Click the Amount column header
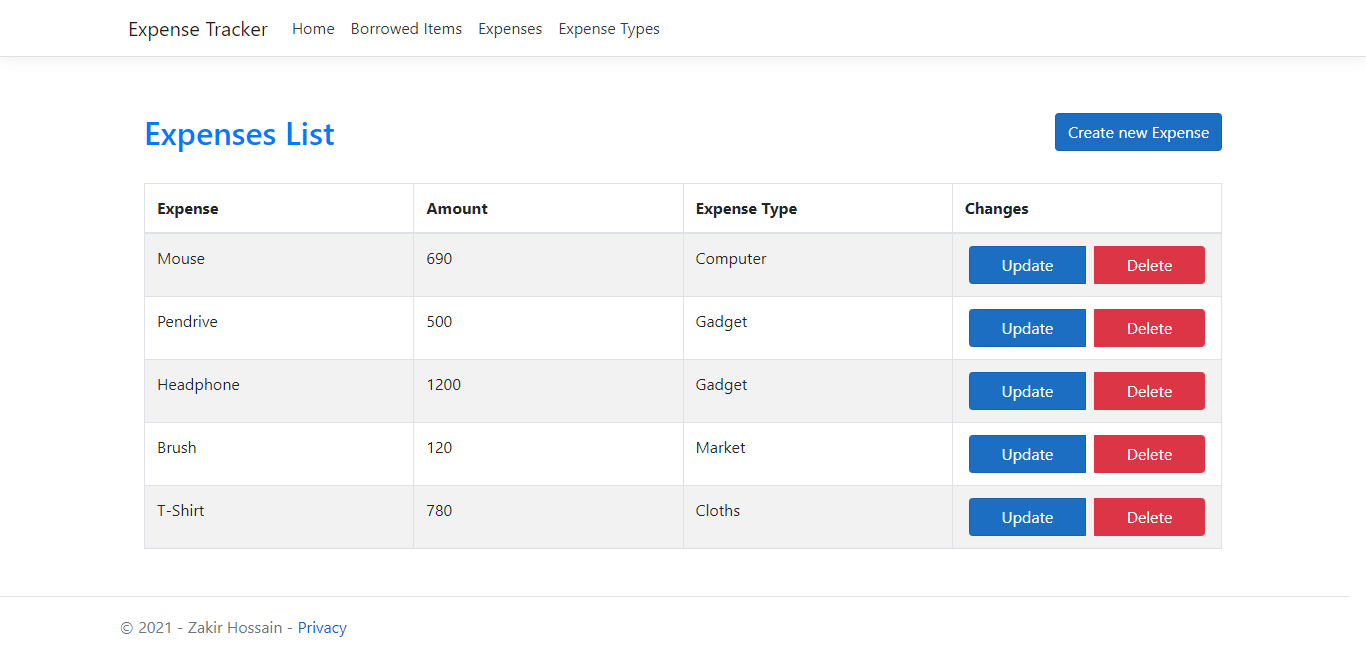The height and width of the screenshot is (657, 1366). click(457, 209)
